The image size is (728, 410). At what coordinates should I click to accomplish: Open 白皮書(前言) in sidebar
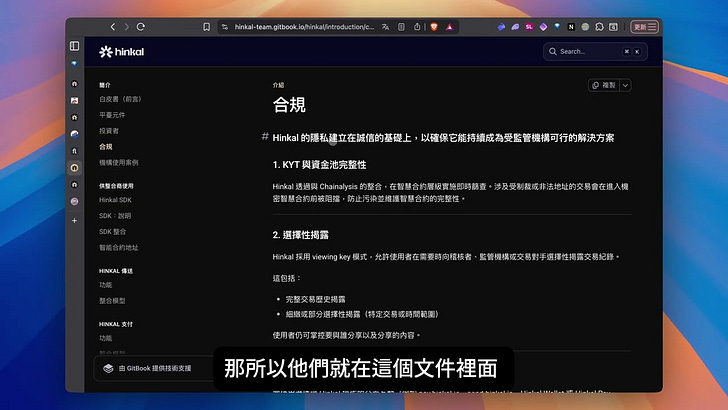coord(120,99)
